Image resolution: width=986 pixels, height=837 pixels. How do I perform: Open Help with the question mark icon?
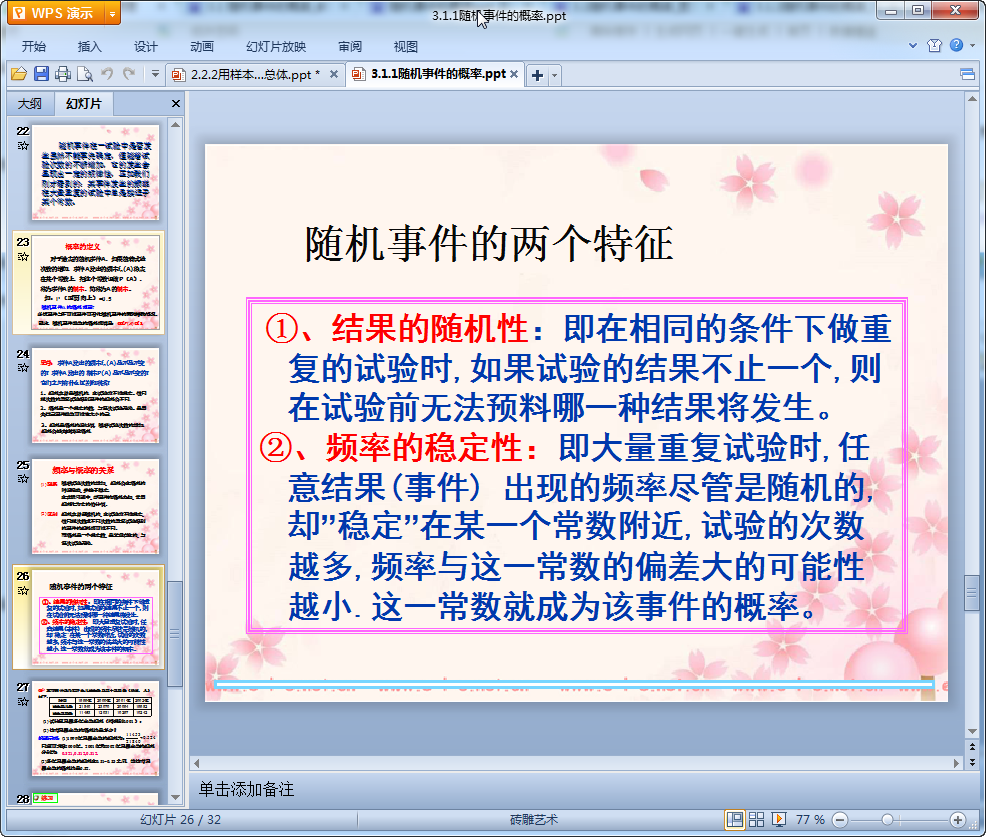[x=956, y=45]
